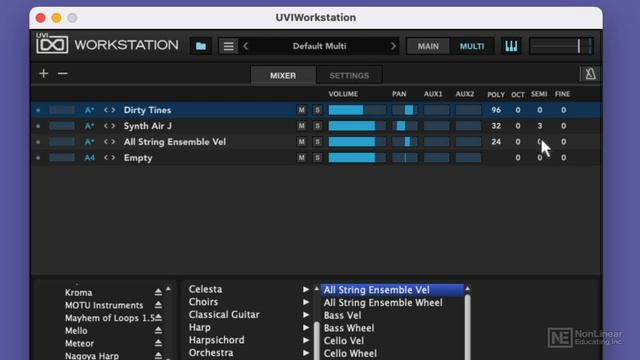Click Dirty Tines AUX1 send field
The height and width of the screenshot is (360, 640).
pos(436,110)
